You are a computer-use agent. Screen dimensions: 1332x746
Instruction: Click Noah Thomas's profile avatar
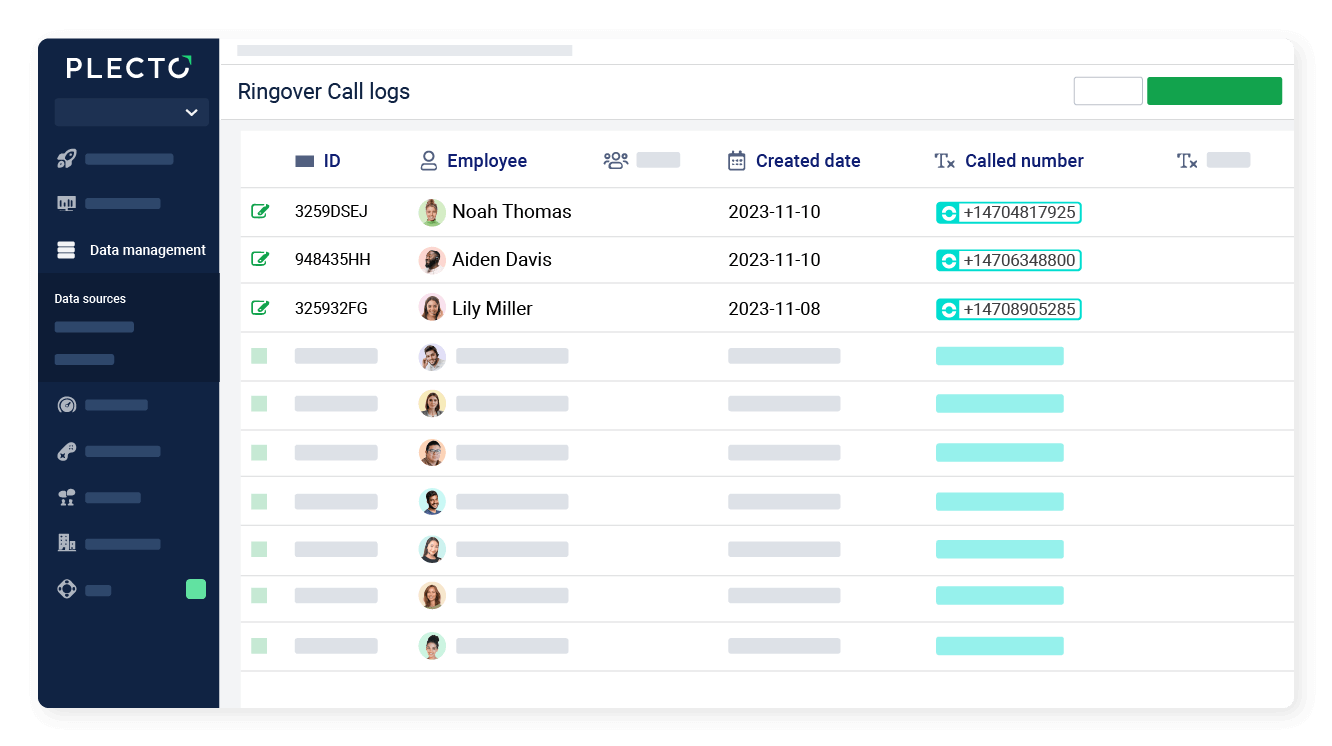tap(432, 212)
